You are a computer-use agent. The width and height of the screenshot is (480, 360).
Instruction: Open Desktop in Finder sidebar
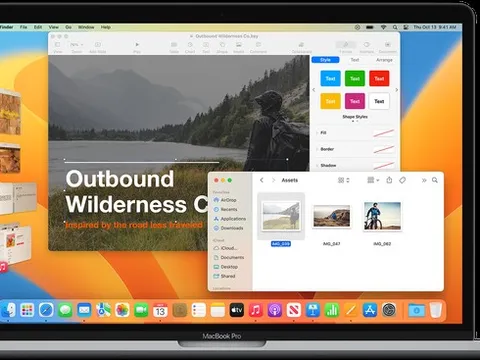pos(226,267)
